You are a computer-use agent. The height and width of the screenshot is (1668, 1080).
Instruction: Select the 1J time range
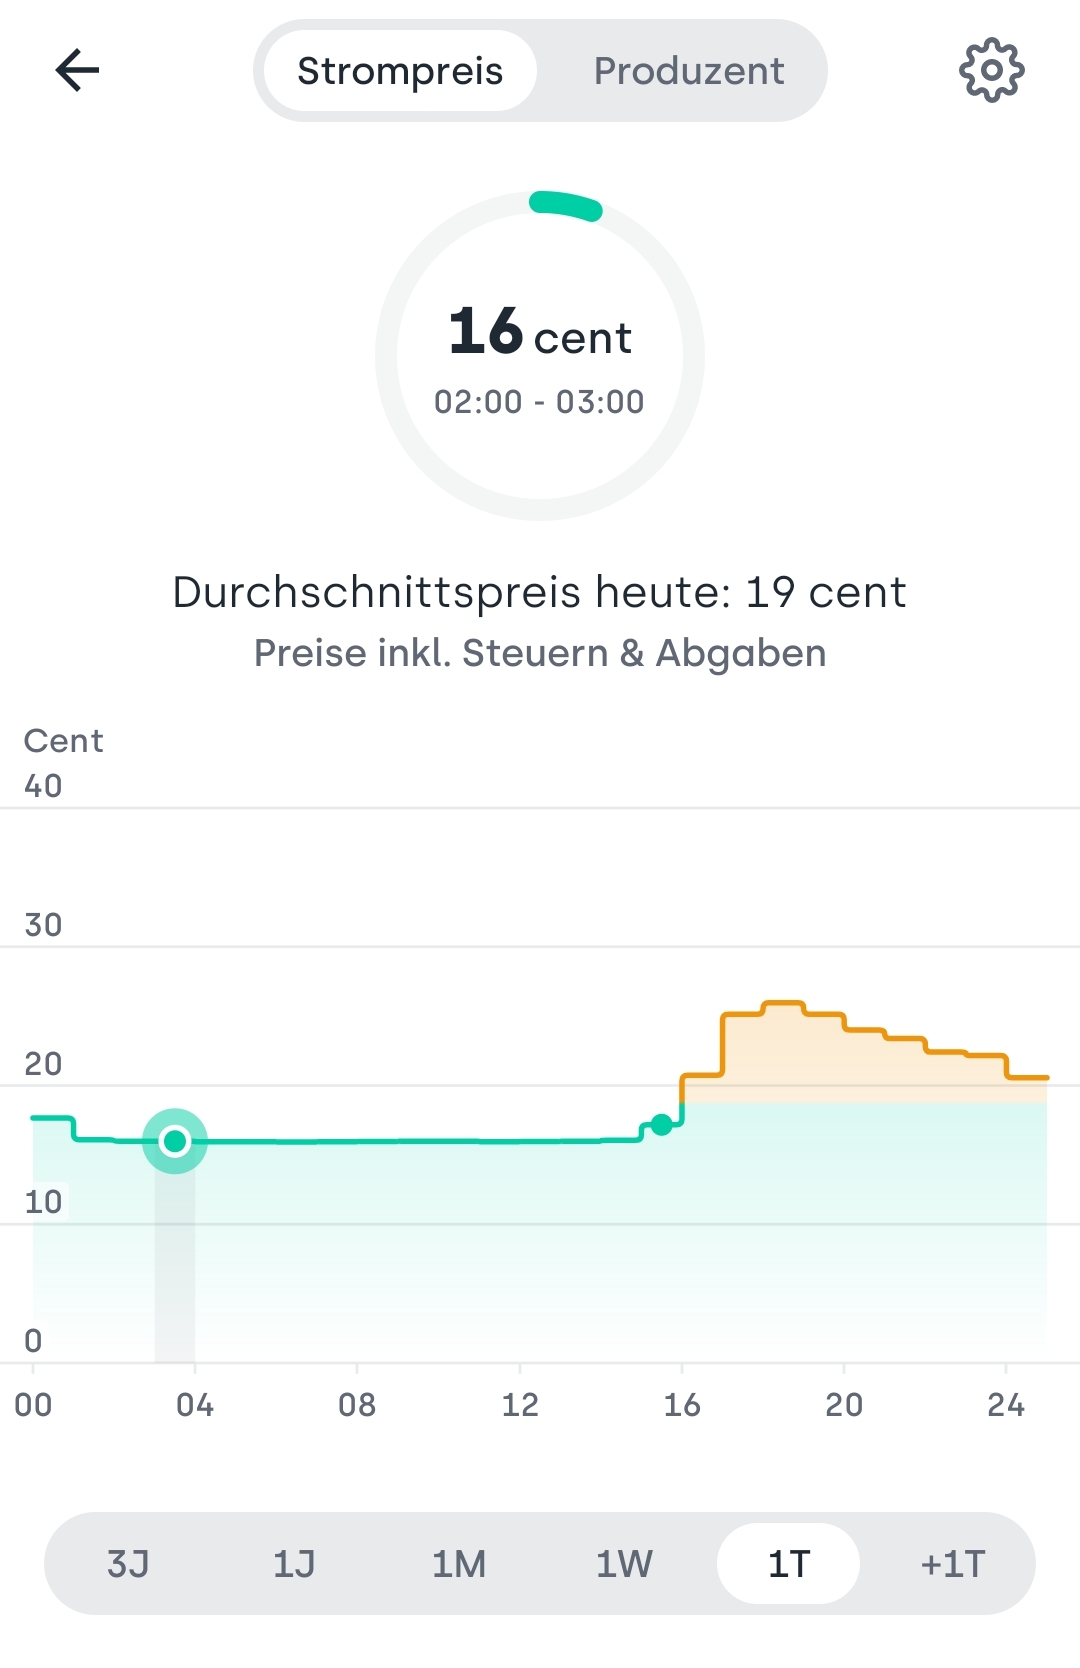[x=294, y=1563]
